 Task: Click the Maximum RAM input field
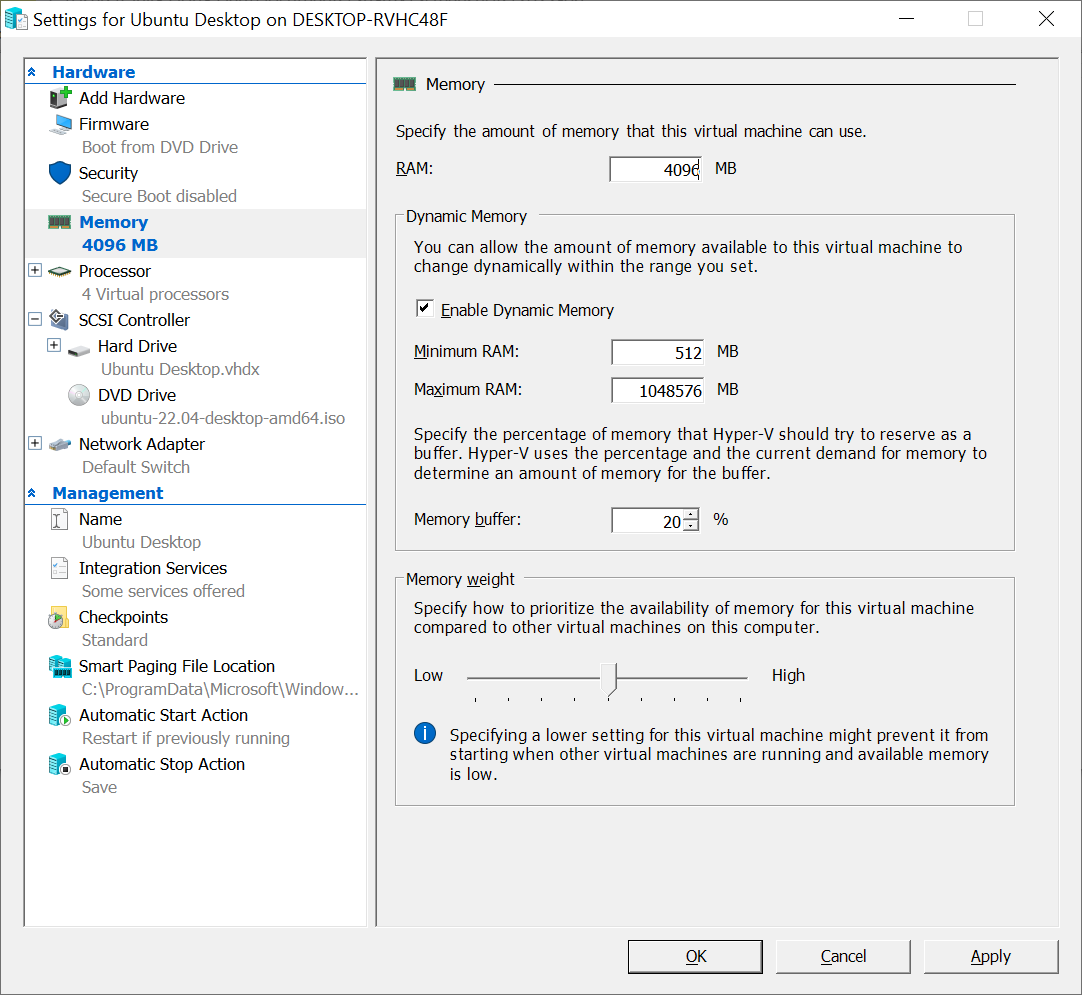pyautogui.click(x=657, y=390)
